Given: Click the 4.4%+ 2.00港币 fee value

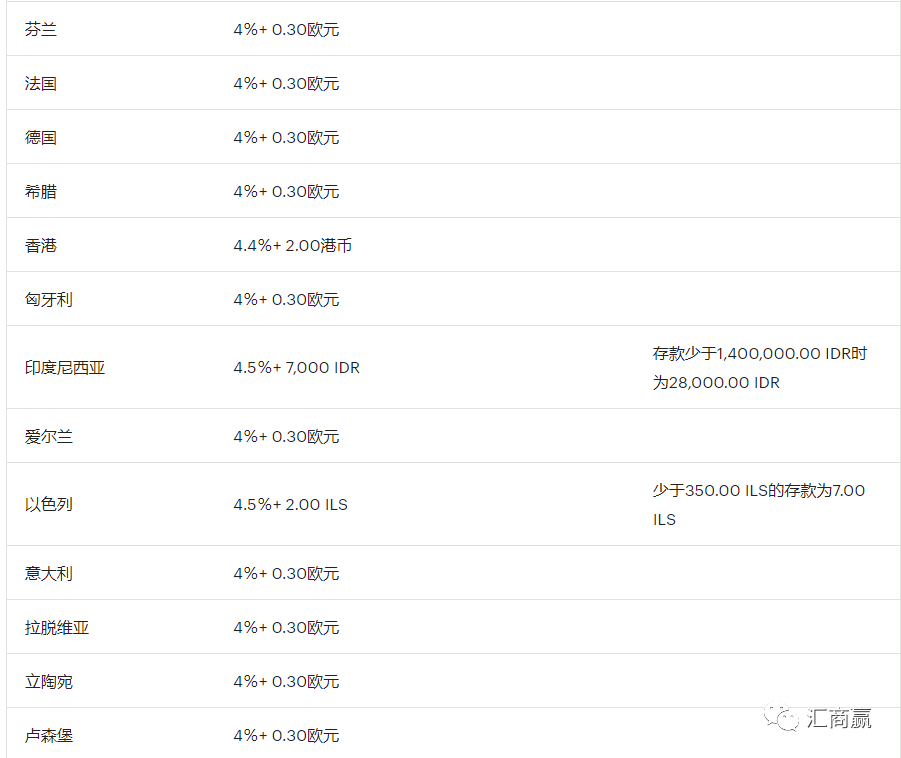Looking at the screenshot, I should (x=292, y=245).
